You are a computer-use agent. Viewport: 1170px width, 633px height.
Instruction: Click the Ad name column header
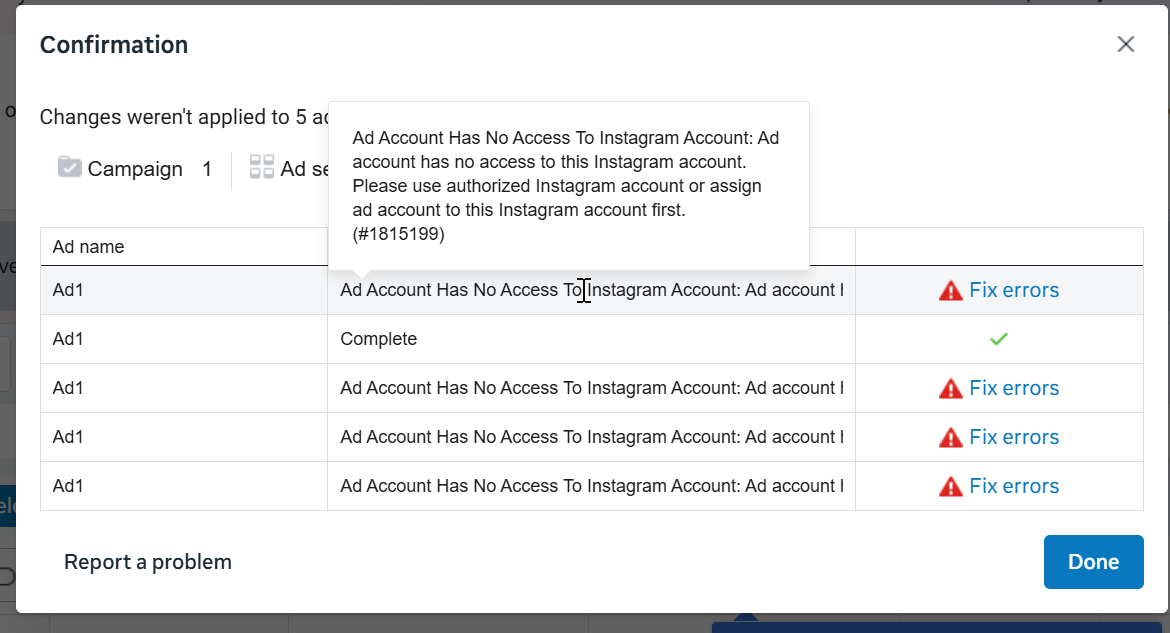coord(89,247)
